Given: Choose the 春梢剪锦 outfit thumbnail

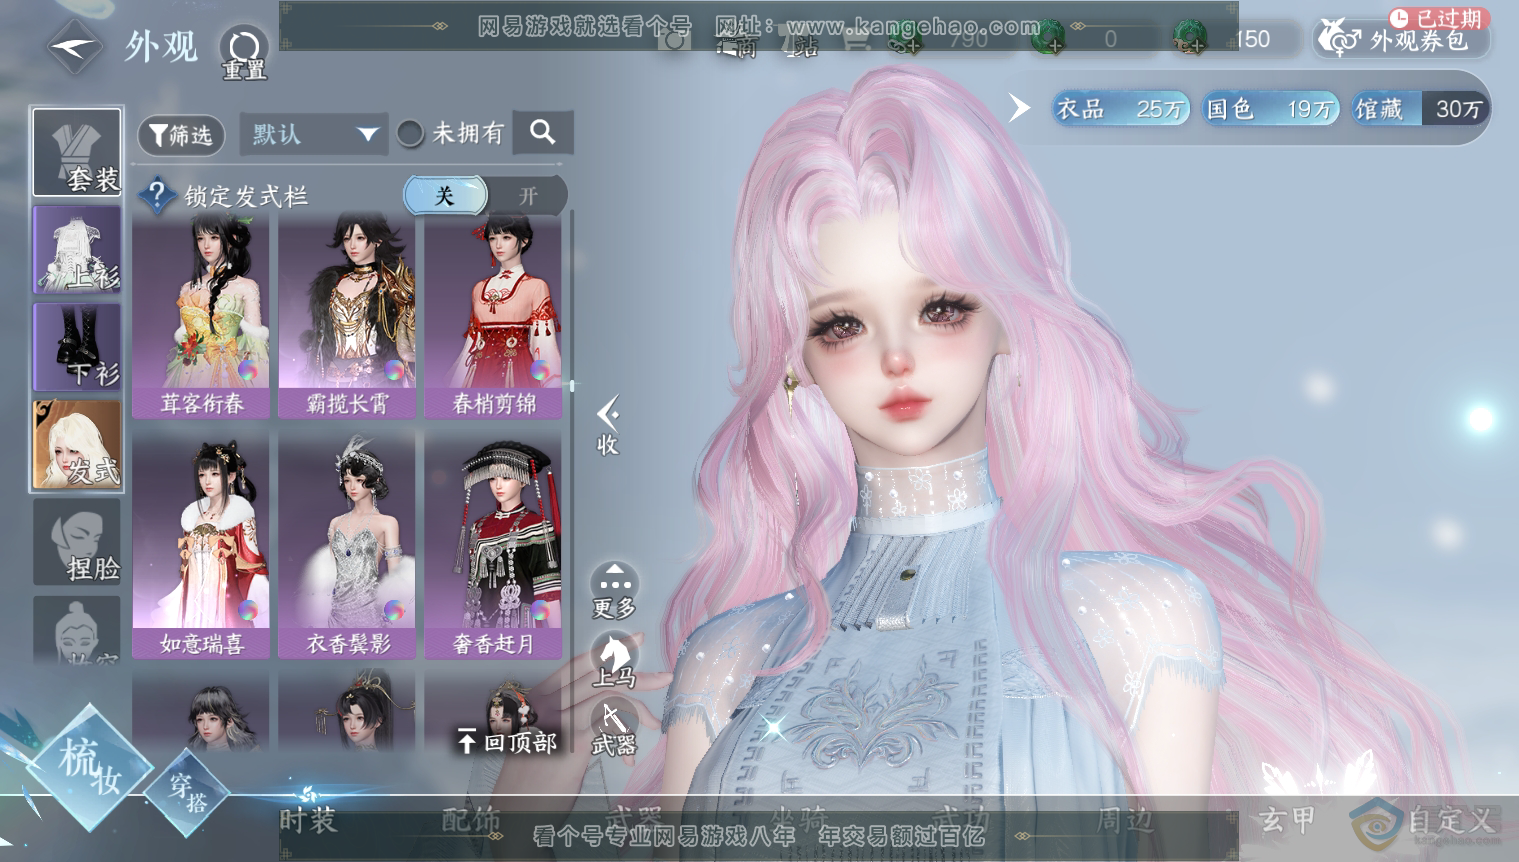Looking at the screenshot, I should (493, 317).
